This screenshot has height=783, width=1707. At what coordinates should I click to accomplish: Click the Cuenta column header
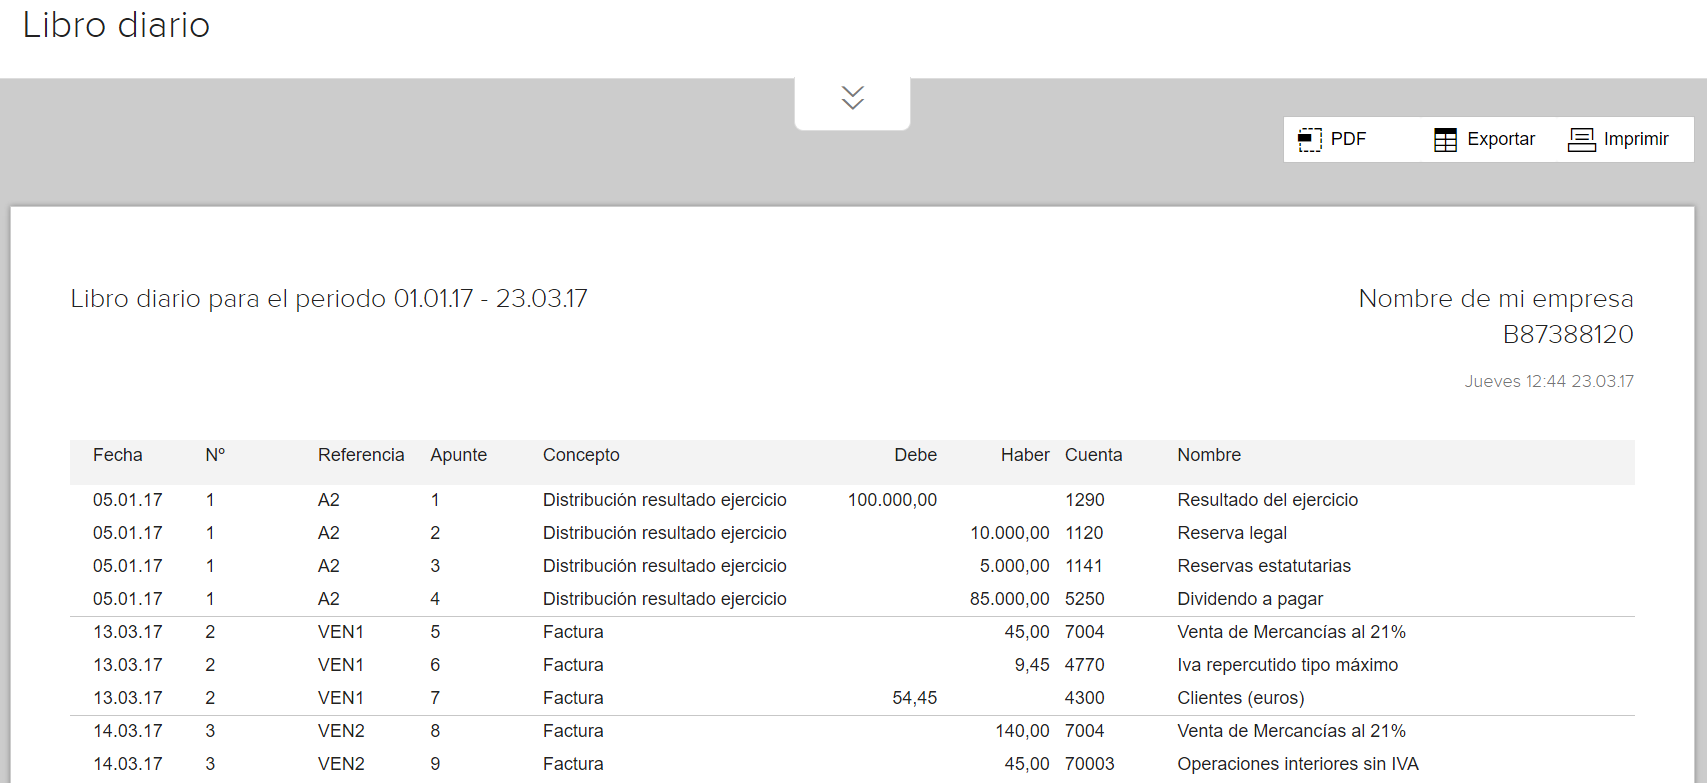coord(1093,455)
